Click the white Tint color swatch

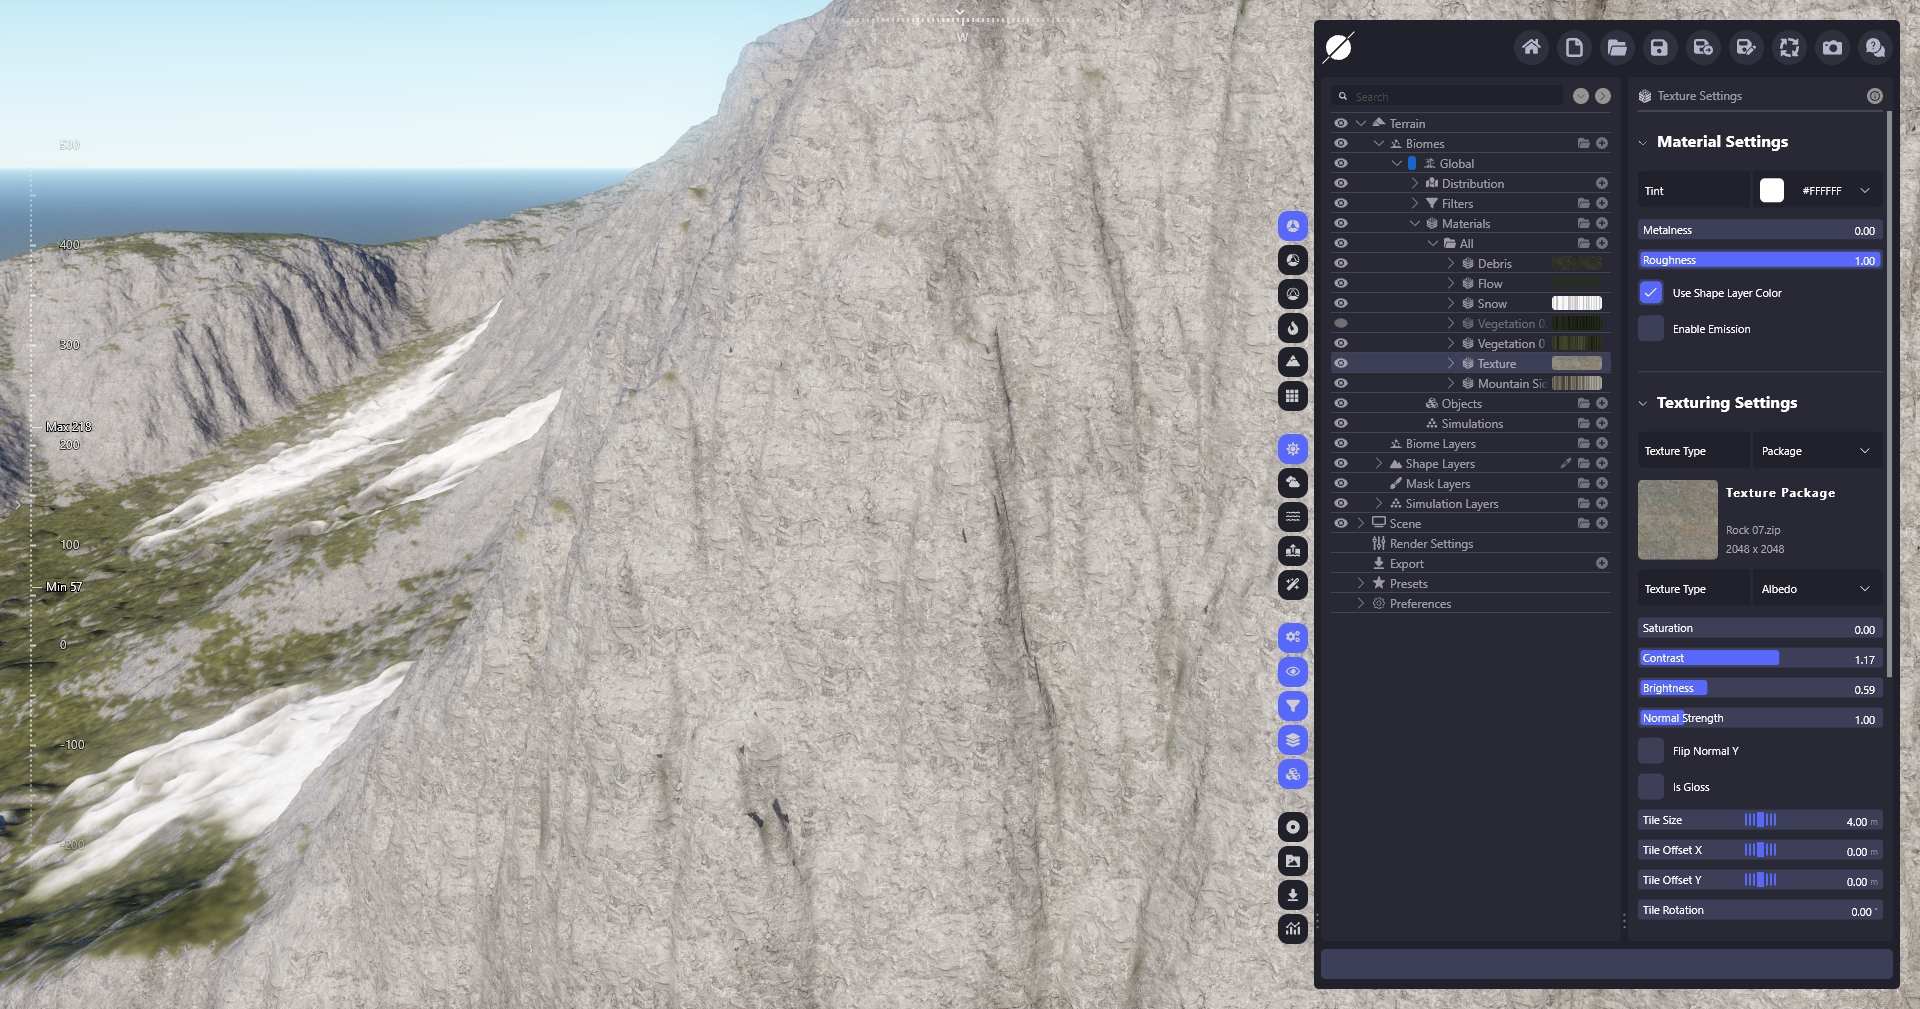pyautogui.click(x=1771, y=191)
